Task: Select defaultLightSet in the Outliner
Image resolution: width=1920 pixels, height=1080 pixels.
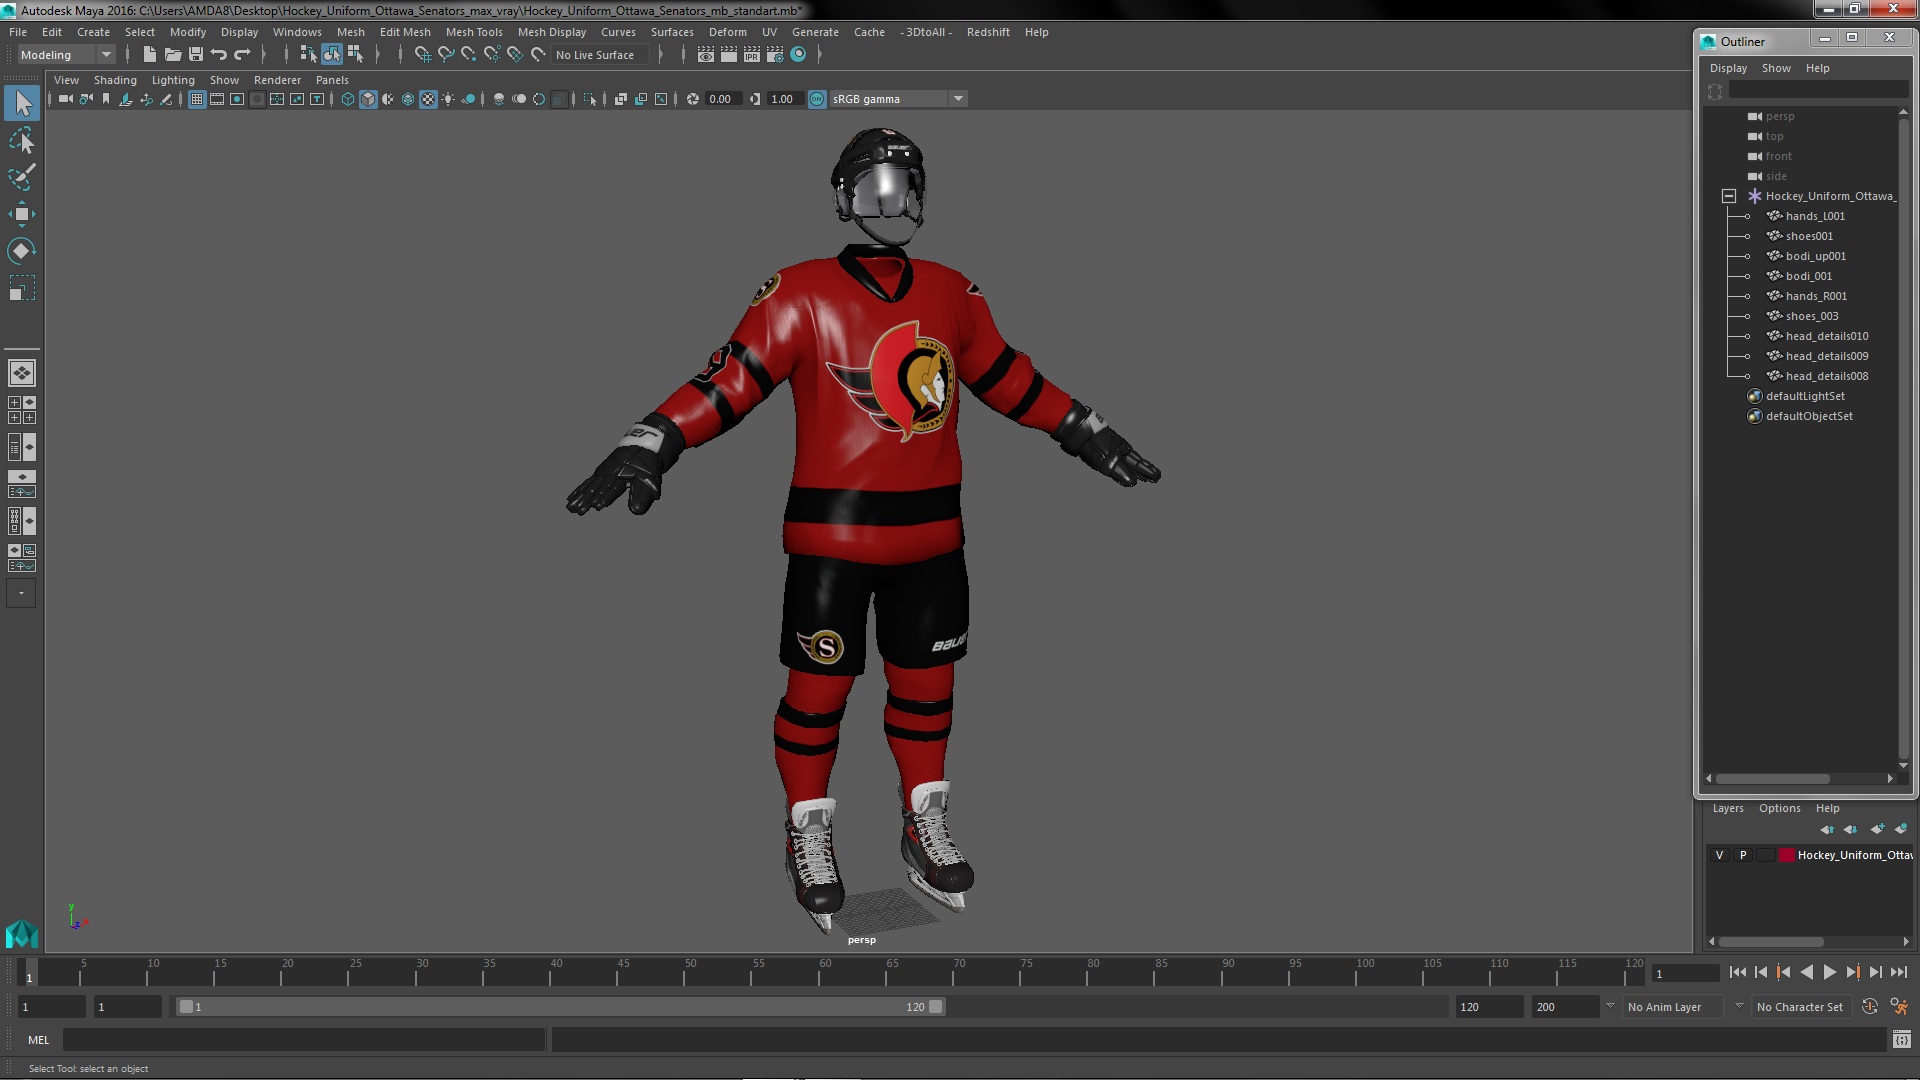Action: [1804, 396]
